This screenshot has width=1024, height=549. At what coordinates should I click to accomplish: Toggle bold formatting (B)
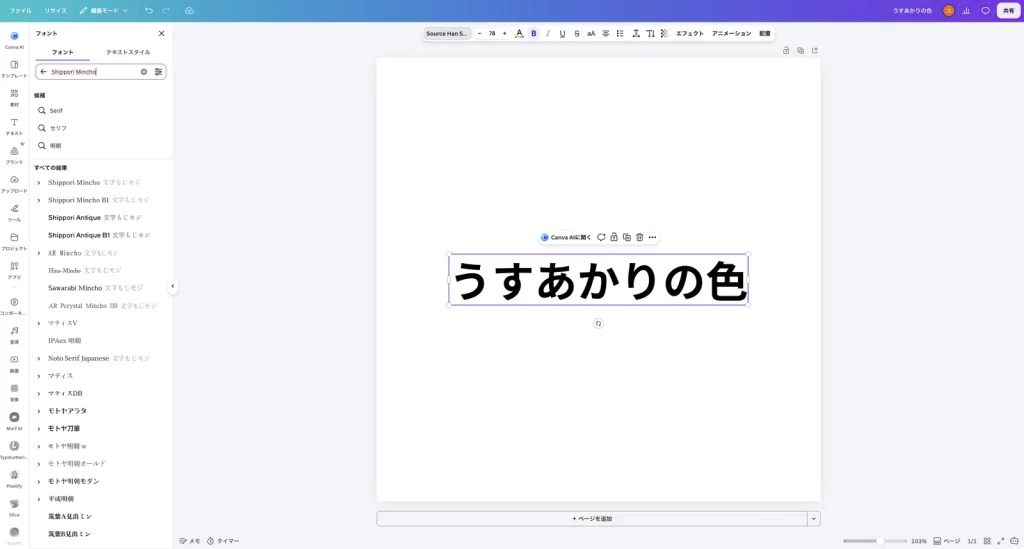[x=534, y=33]
